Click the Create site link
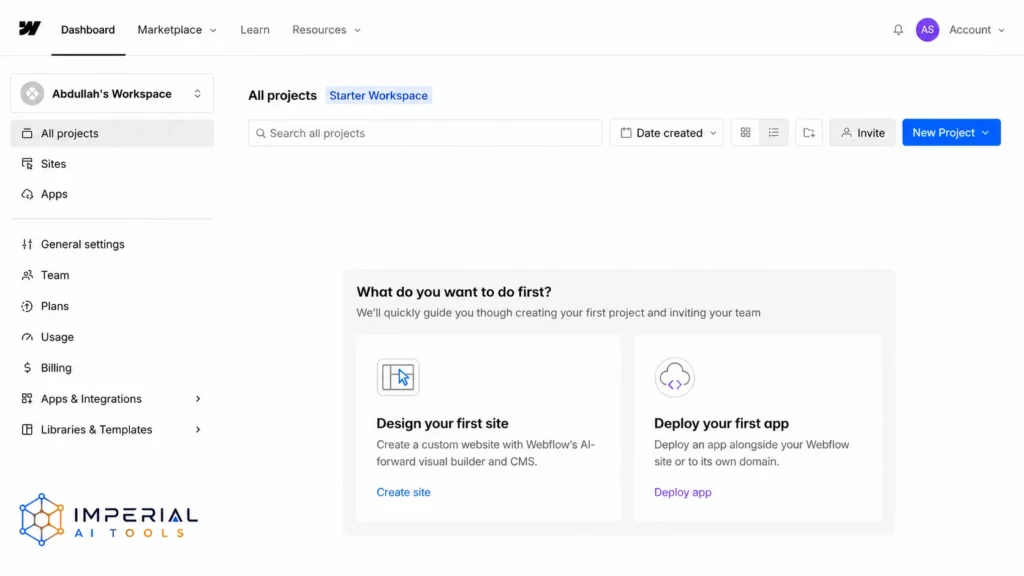1024x576 pixels. pyautogui.click(x=403, y=492)
